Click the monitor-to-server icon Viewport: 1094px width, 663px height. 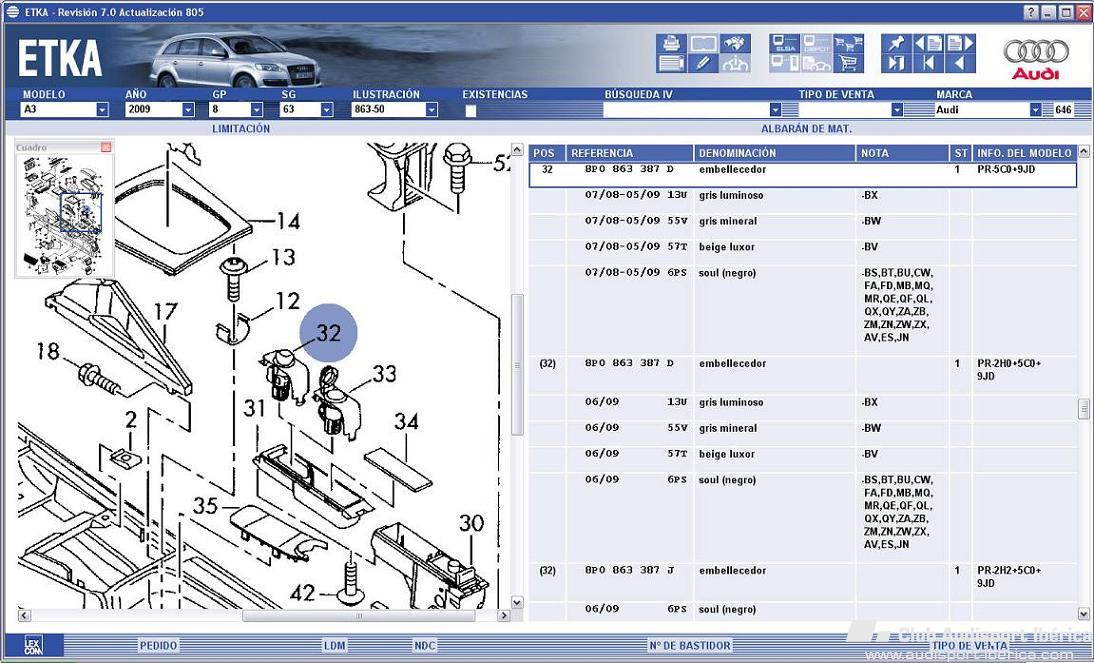[784, 64]
